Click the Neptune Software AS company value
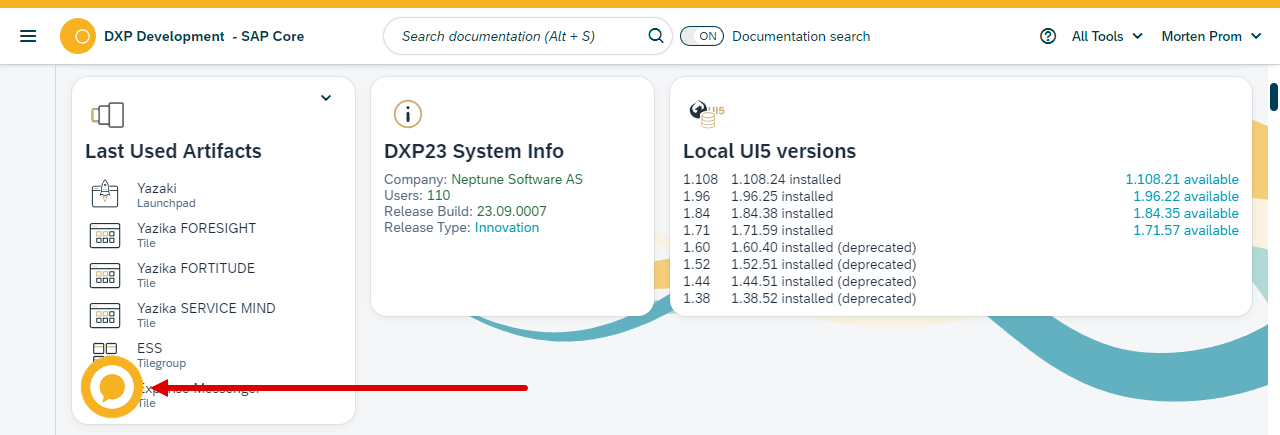1280x435 pixels. pos(517,179)
